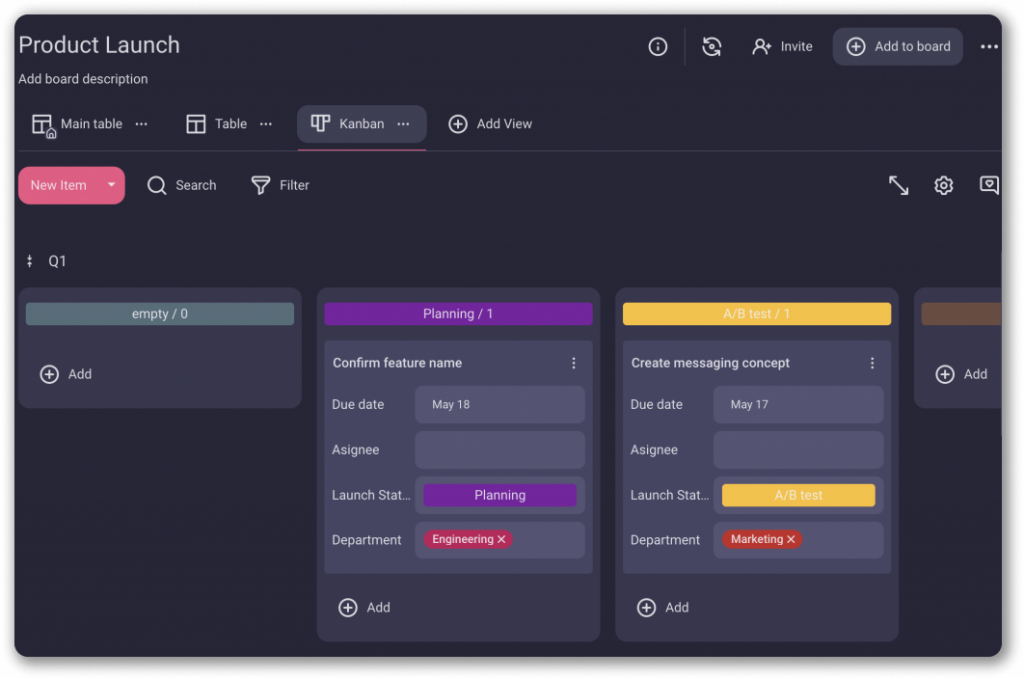Click the fullscreen expand arrows icon

pos(898,185)
